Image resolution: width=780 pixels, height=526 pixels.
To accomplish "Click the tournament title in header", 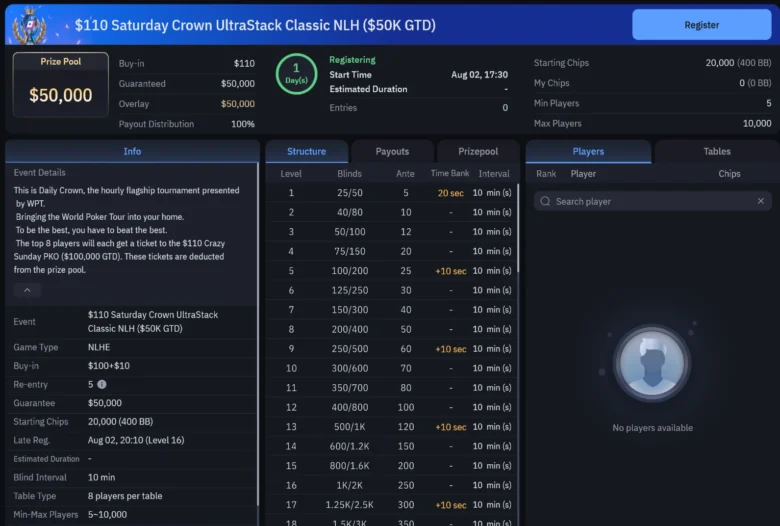I will coord(255,25).
